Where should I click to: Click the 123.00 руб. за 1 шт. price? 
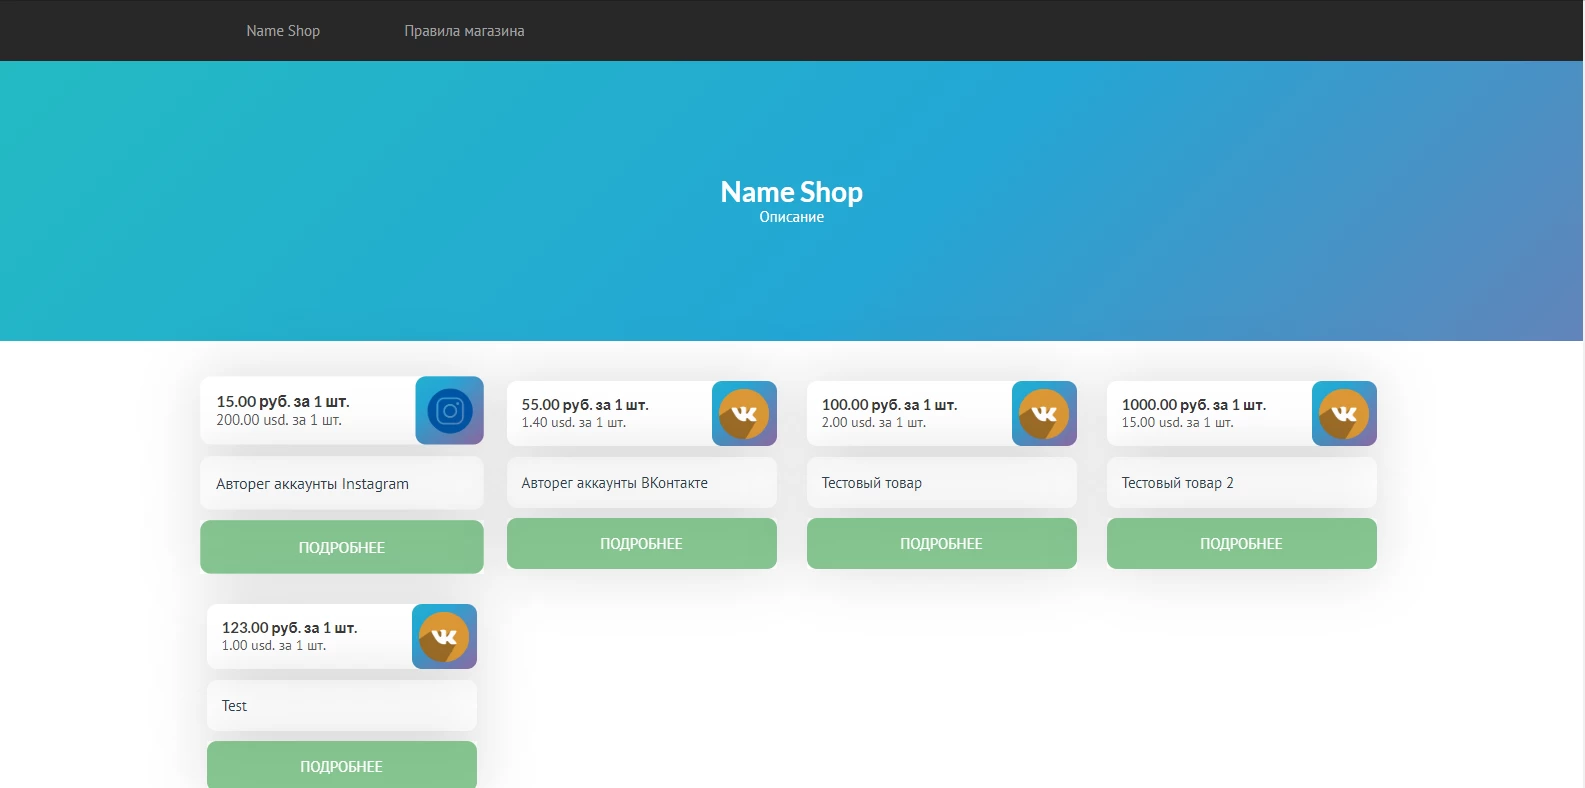tap(290, 628)
